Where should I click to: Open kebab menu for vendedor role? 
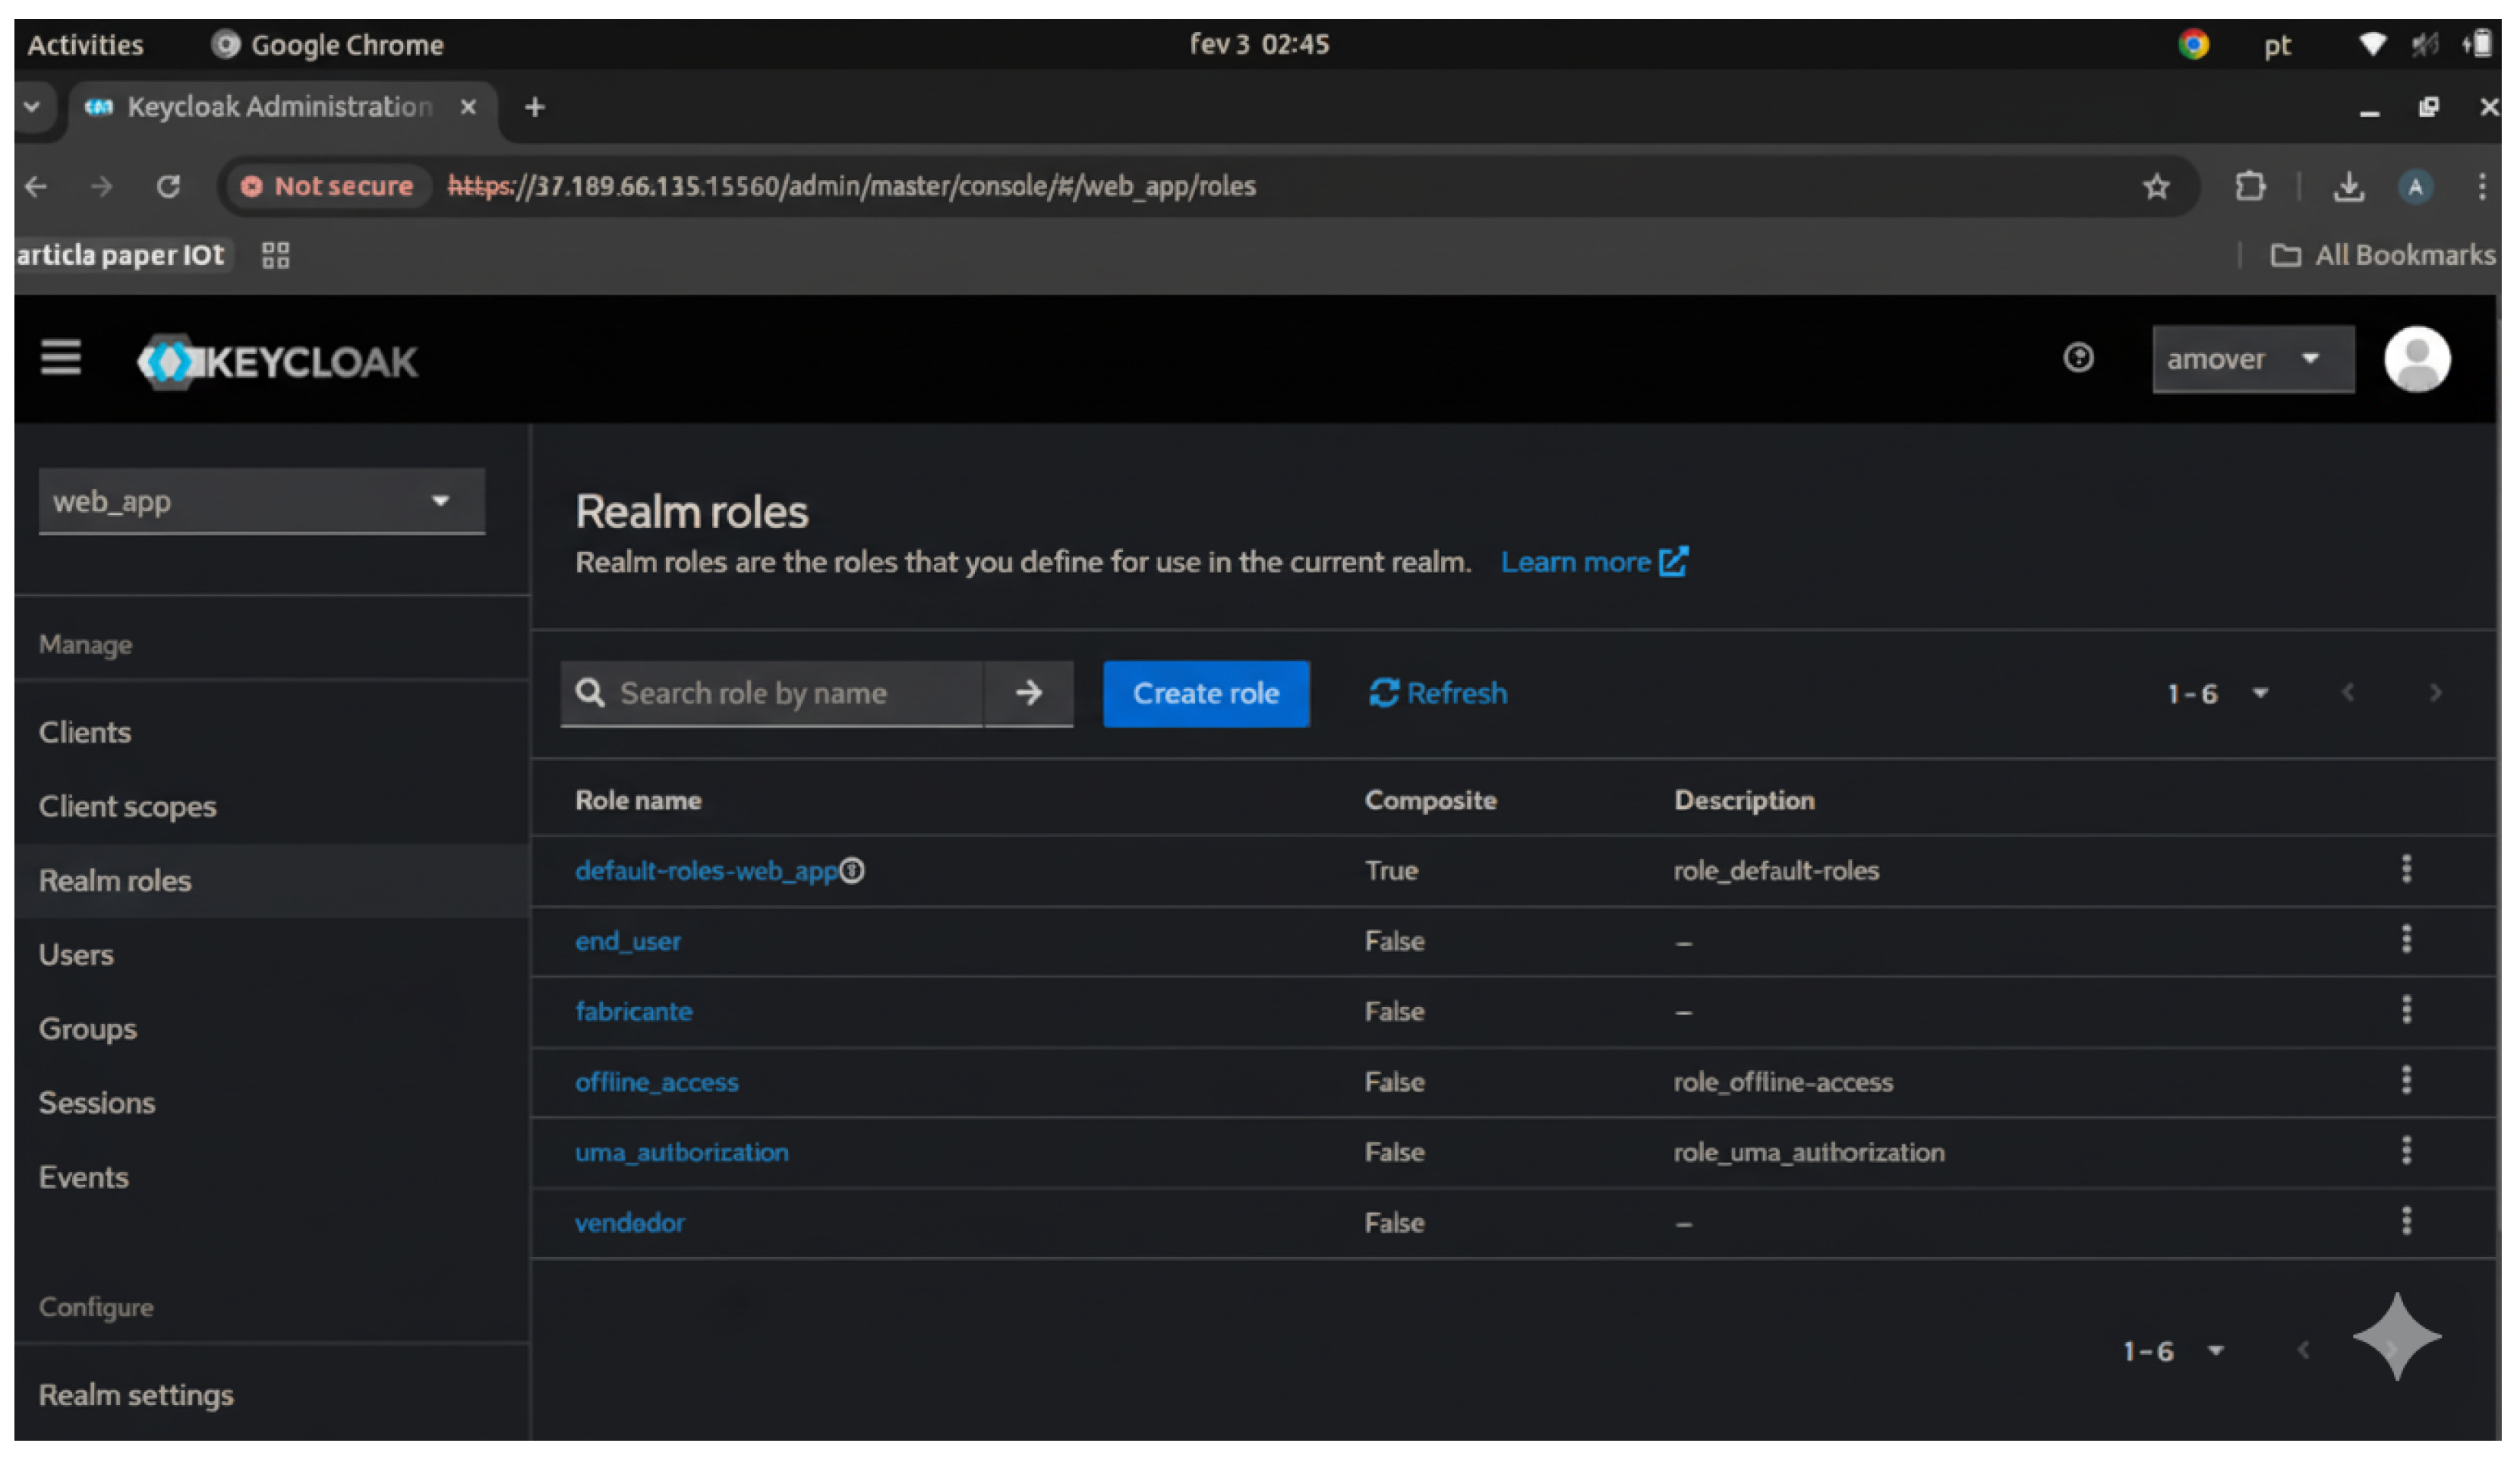pos(2406,1221)
